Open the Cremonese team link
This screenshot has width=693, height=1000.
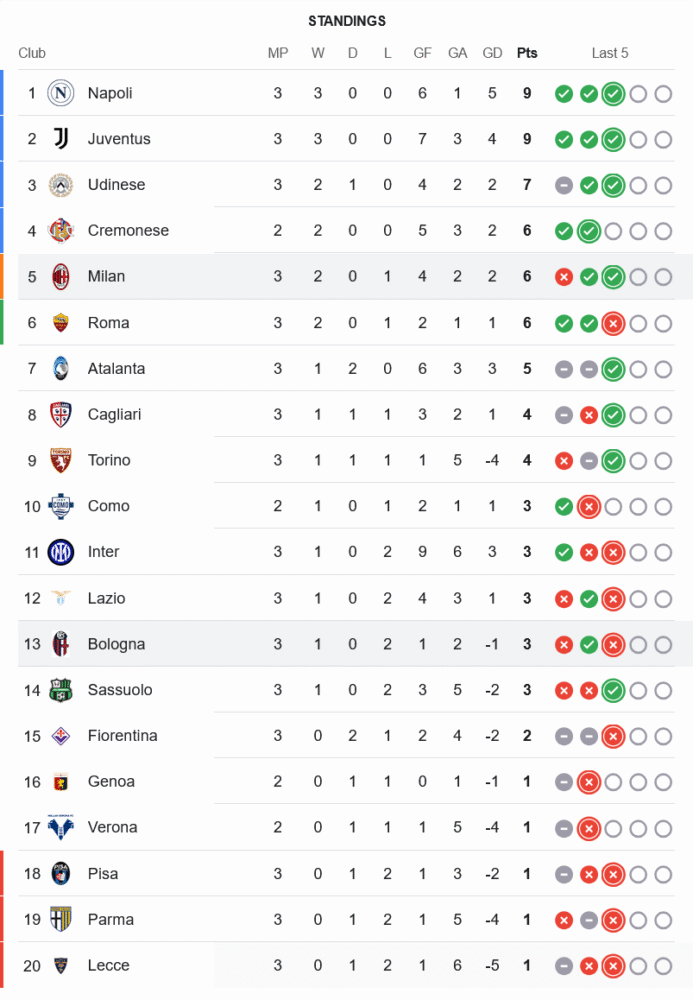pyautogui.click(x=128, y=230)
